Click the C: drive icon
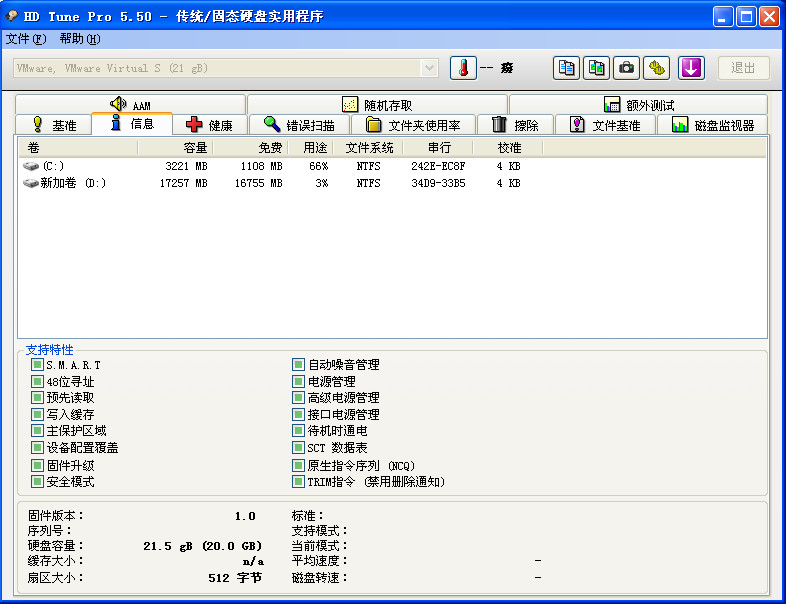 (x=31, y=166)
